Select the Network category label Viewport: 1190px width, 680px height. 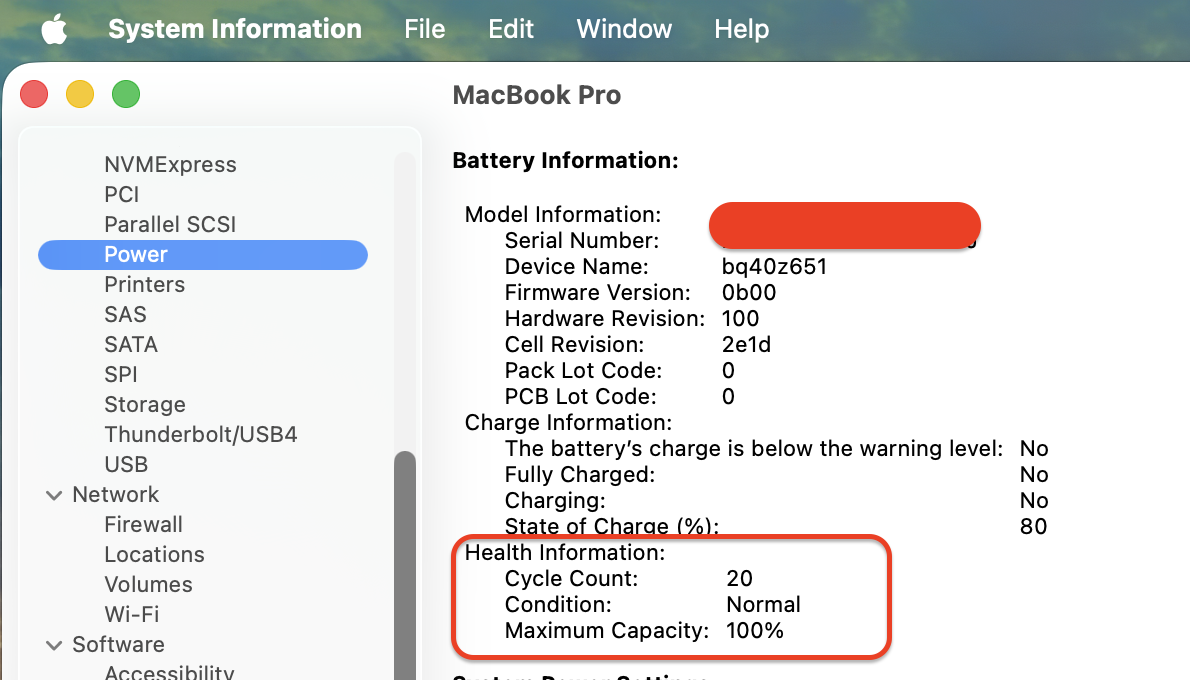pyautogui.click(x=115, y=494)
